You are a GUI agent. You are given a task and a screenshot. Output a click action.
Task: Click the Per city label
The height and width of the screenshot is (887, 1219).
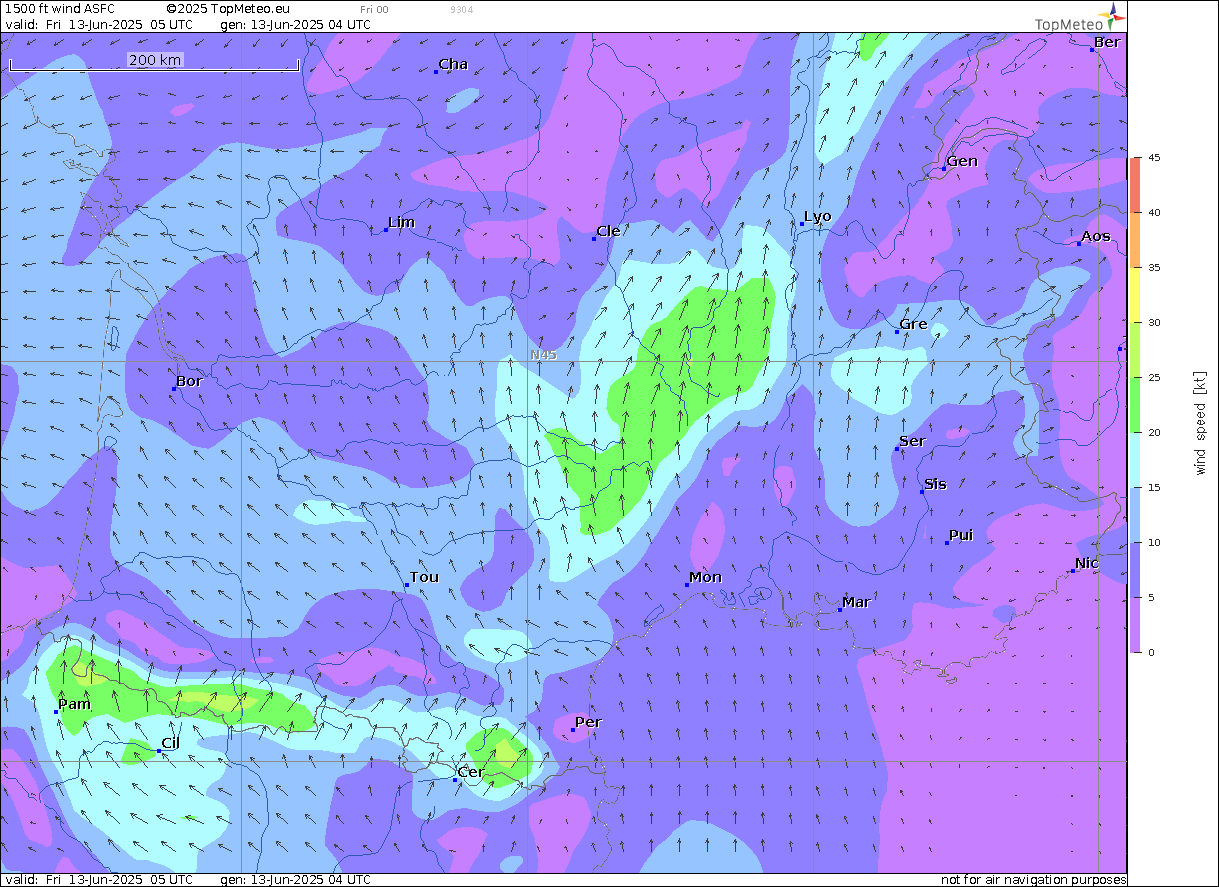coord(588,722)
